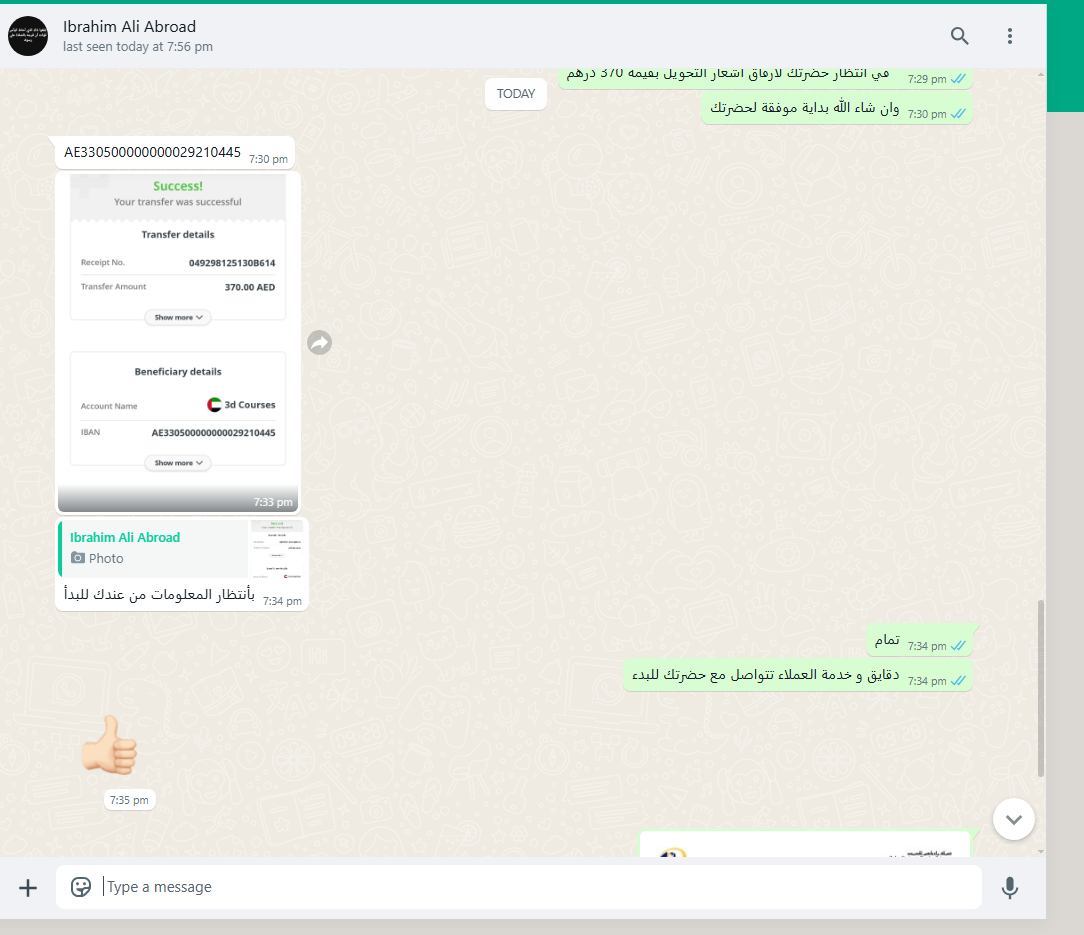1084x935 pixels.
Task: Open the emoji sticker picker icon
Action: [x=81, y=887]
